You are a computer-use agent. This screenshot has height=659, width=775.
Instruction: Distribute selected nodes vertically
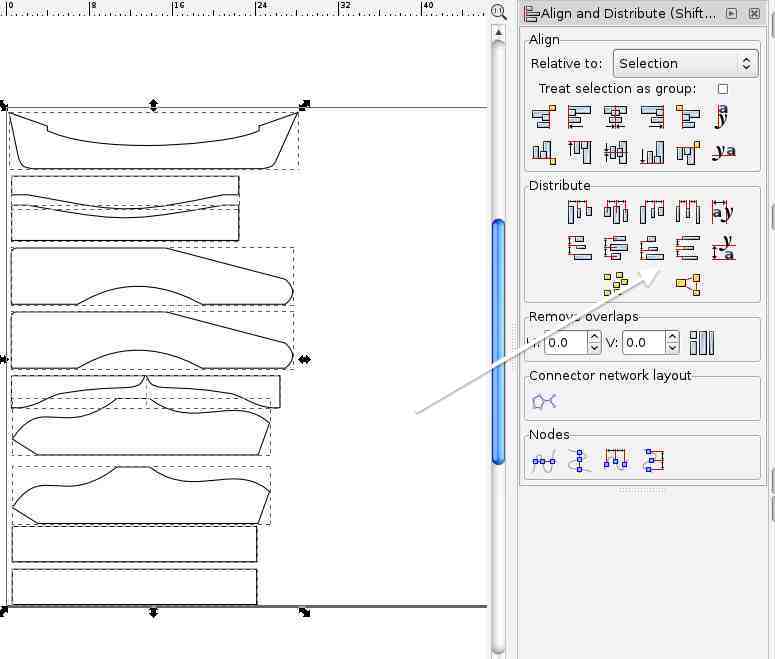(x=653, y=461)
